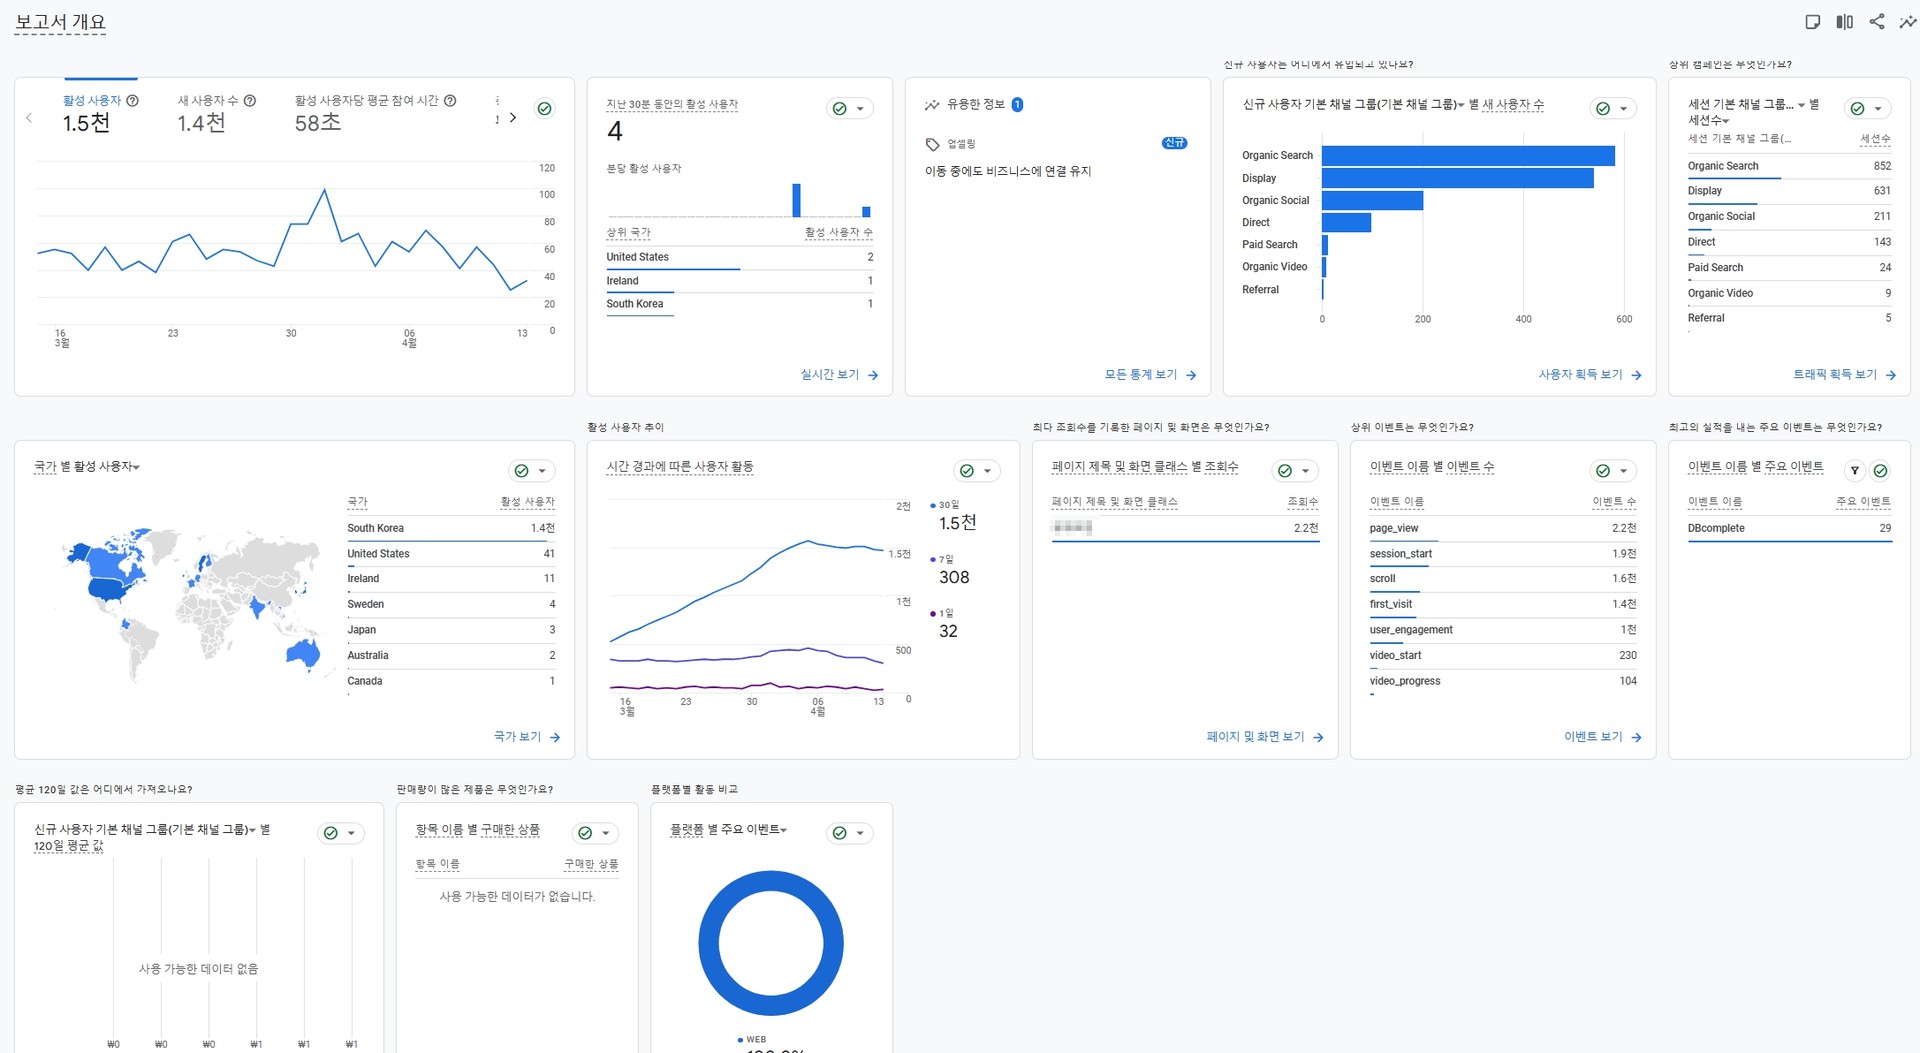Click 이동 중에도 비즈니스에 연결 유지 insight

(1008, 171)
